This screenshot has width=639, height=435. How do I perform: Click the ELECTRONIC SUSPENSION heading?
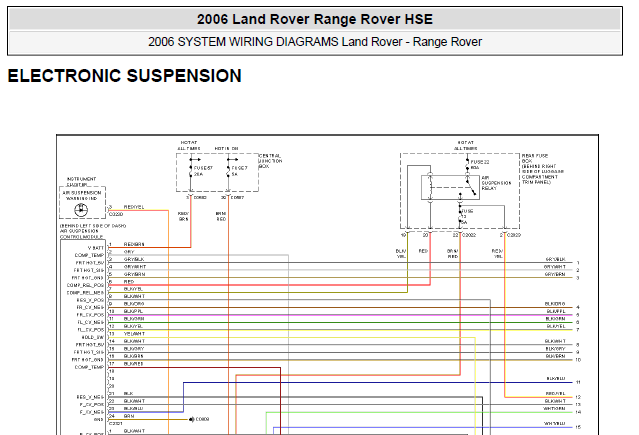coord(125,76)
